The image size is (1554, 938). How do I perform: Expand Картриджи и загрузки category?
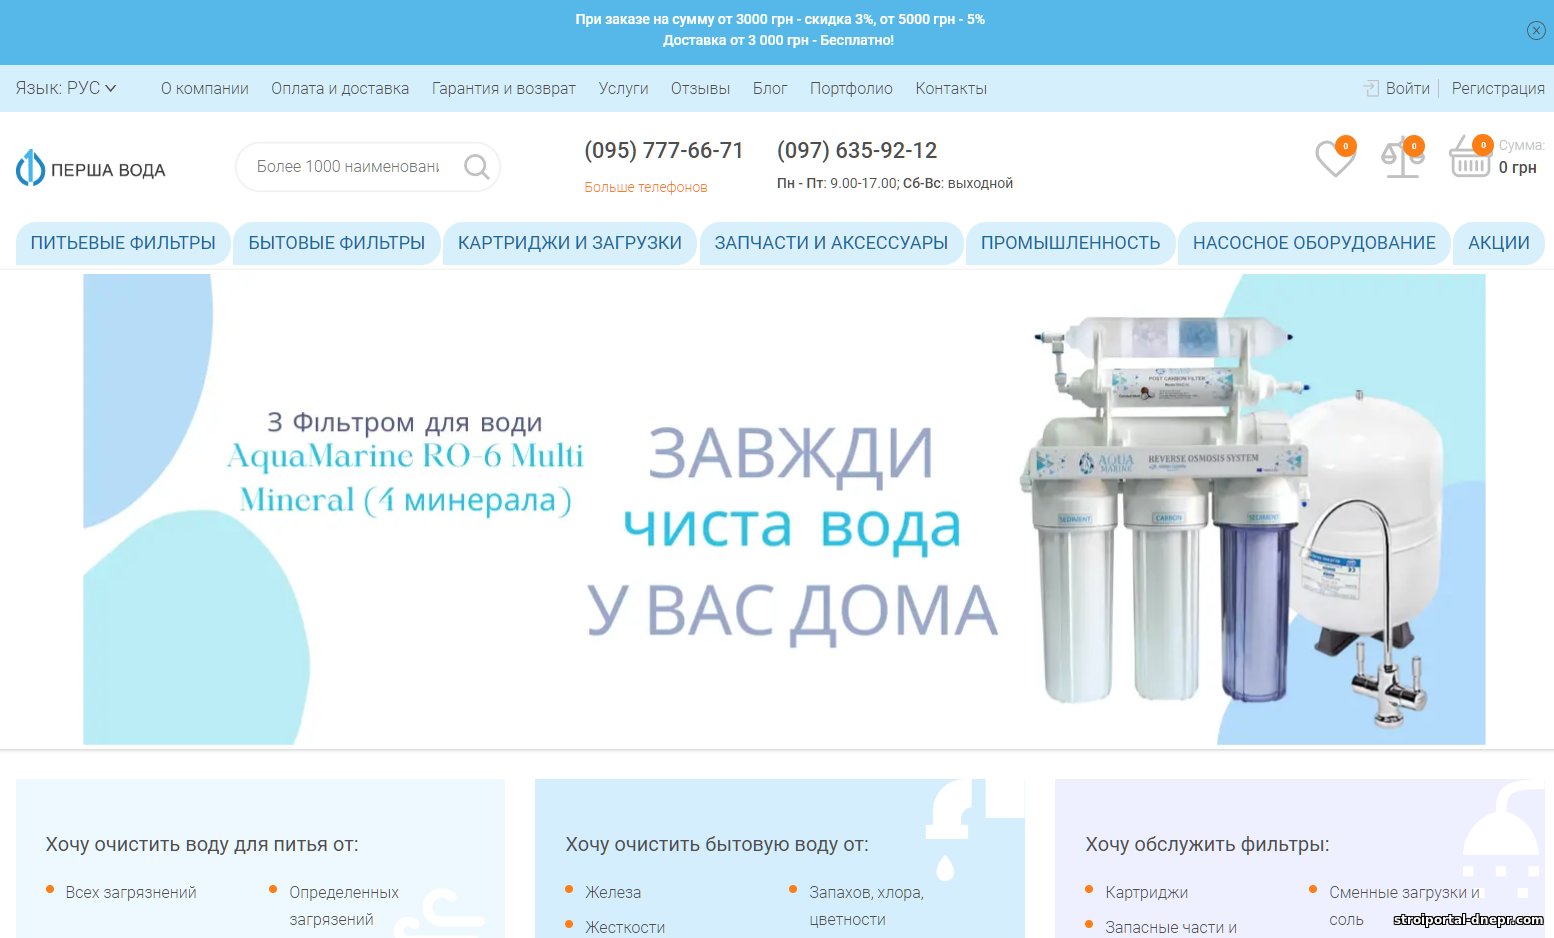pyautogui.click(x=569, y=243)
